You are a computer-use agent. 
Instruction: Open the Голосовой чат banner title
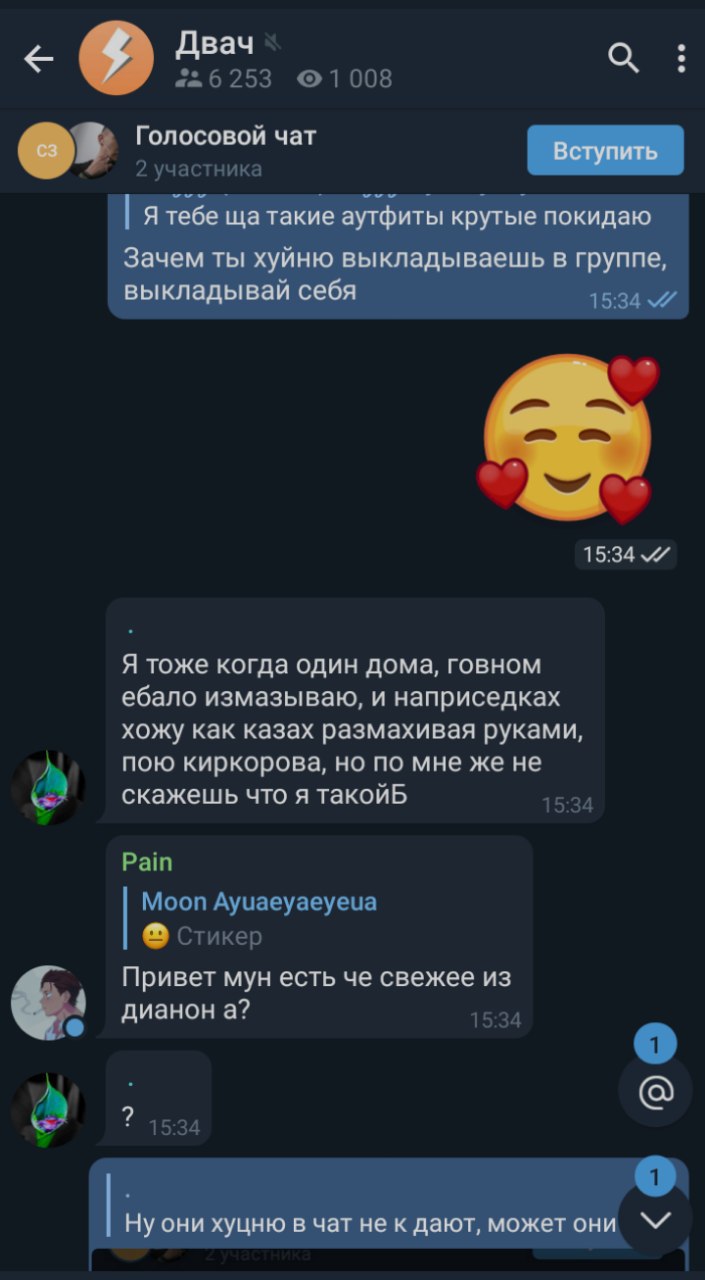click(x=226, y=136)
